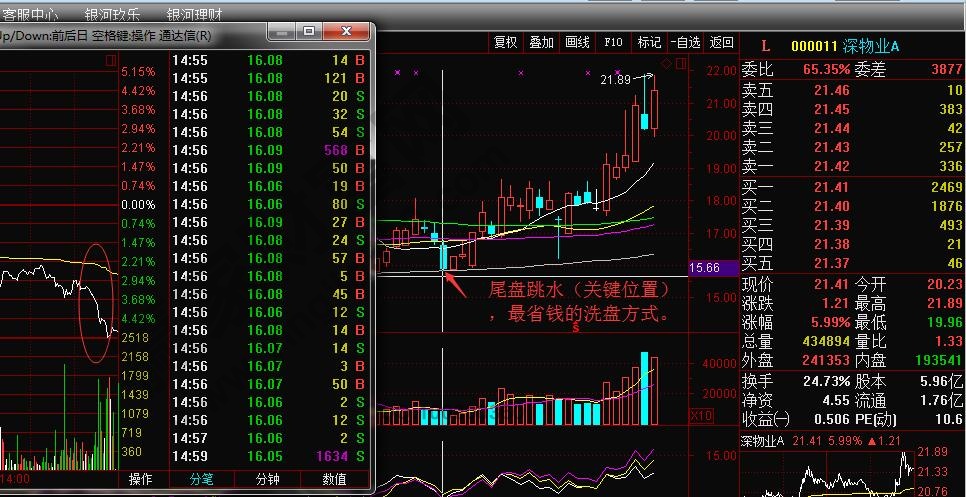This screenshot has width=966, height=497.
Task: Open F10 company information
Action: click(x=613, y=42)
